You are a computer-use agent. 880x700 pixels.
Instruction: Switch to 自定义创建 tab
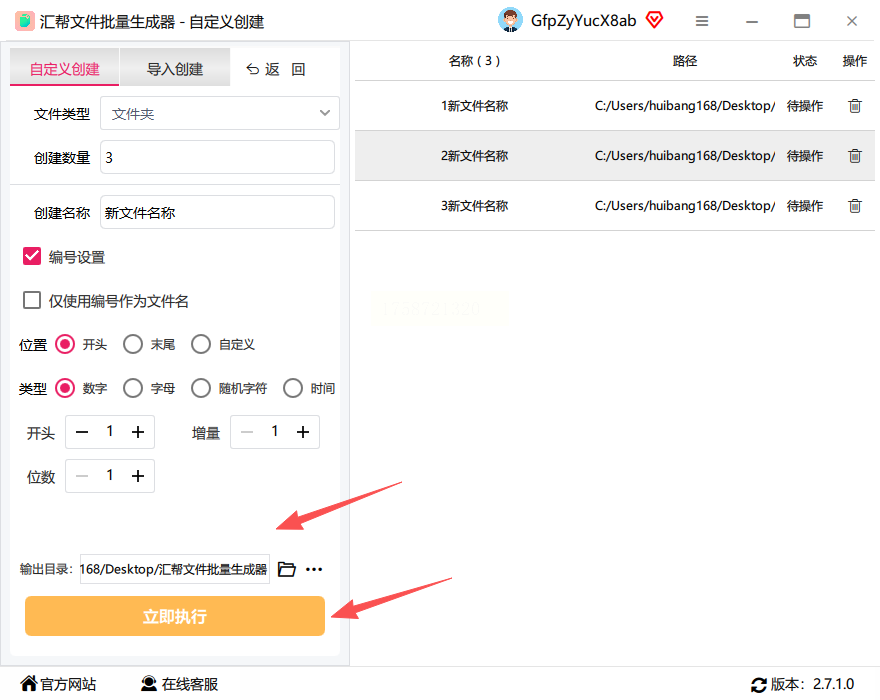65,68
